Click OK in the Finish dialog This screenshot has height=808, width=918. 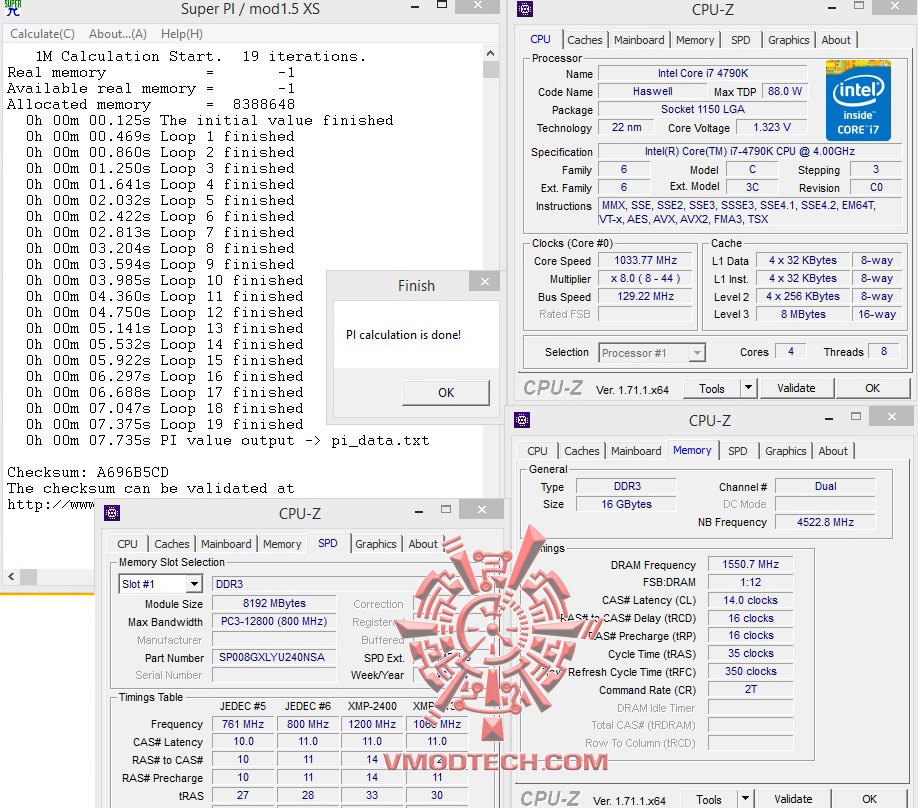446,392
